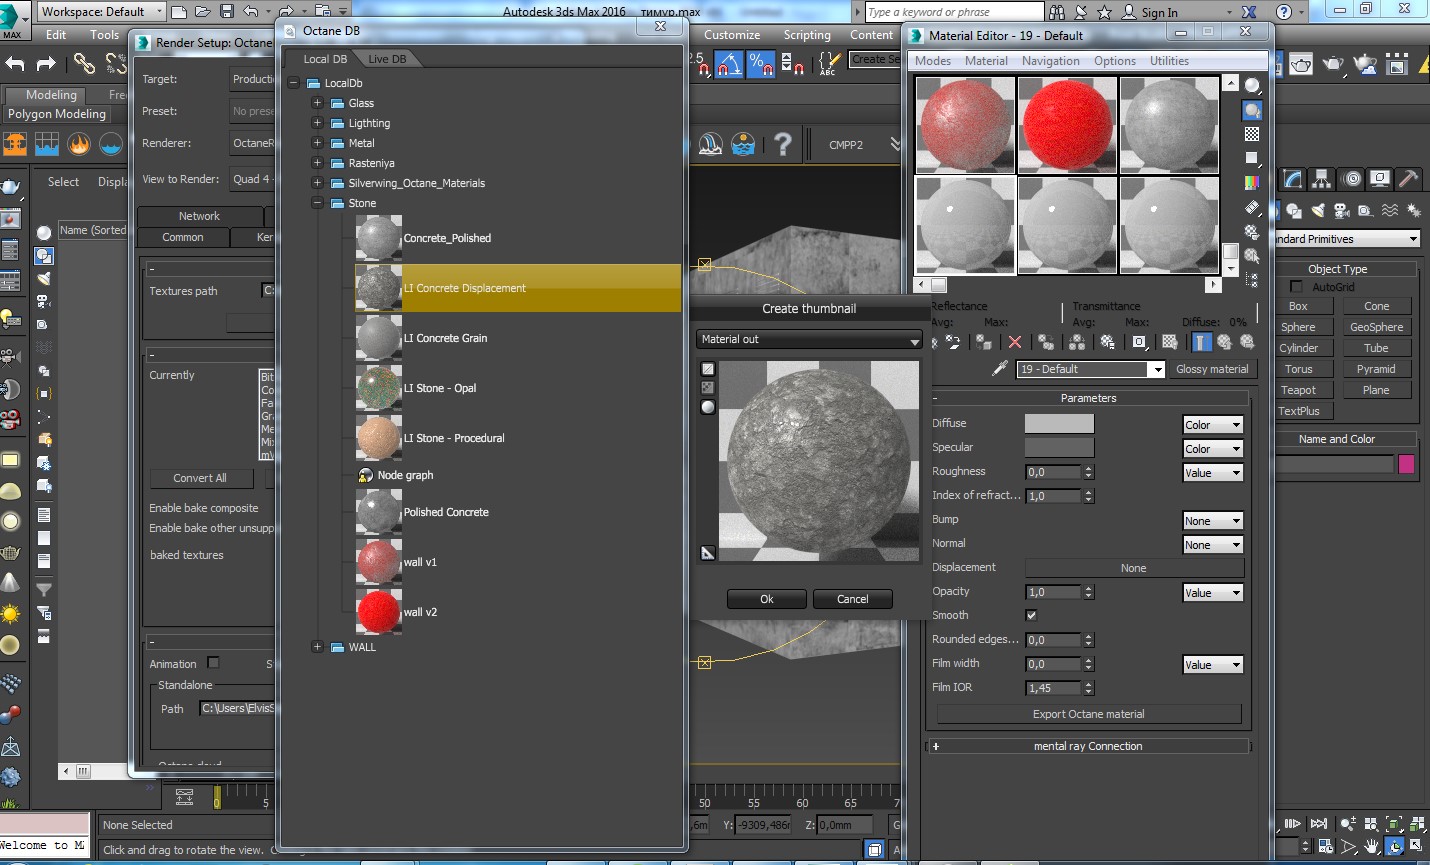The width and height of the screenshot is (1430, 865).
Task: Toggle the Backlight icon in Material Editor
Action: coord(1252,110)
